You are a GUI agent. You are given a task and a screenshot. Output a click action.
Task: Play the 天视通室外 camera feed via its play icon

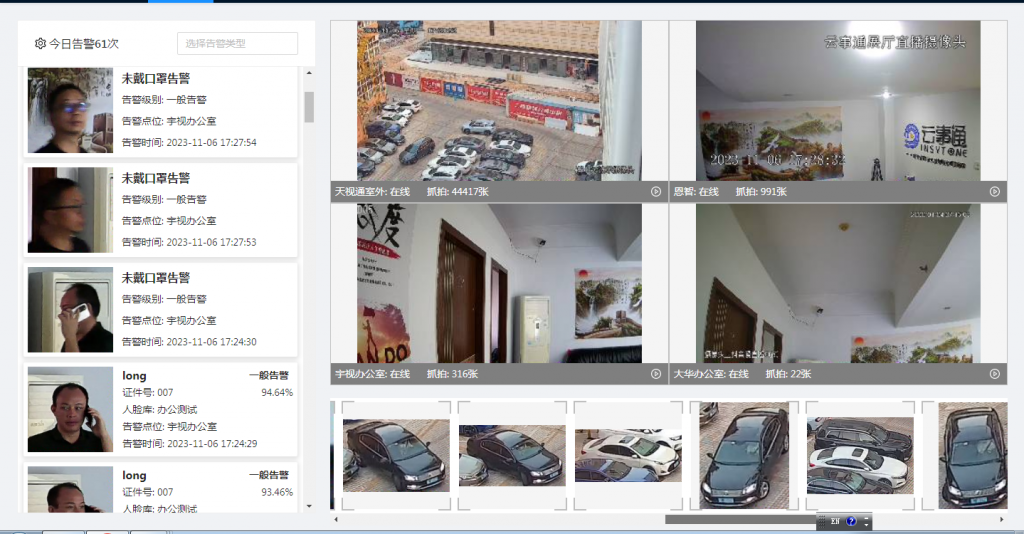656,191
